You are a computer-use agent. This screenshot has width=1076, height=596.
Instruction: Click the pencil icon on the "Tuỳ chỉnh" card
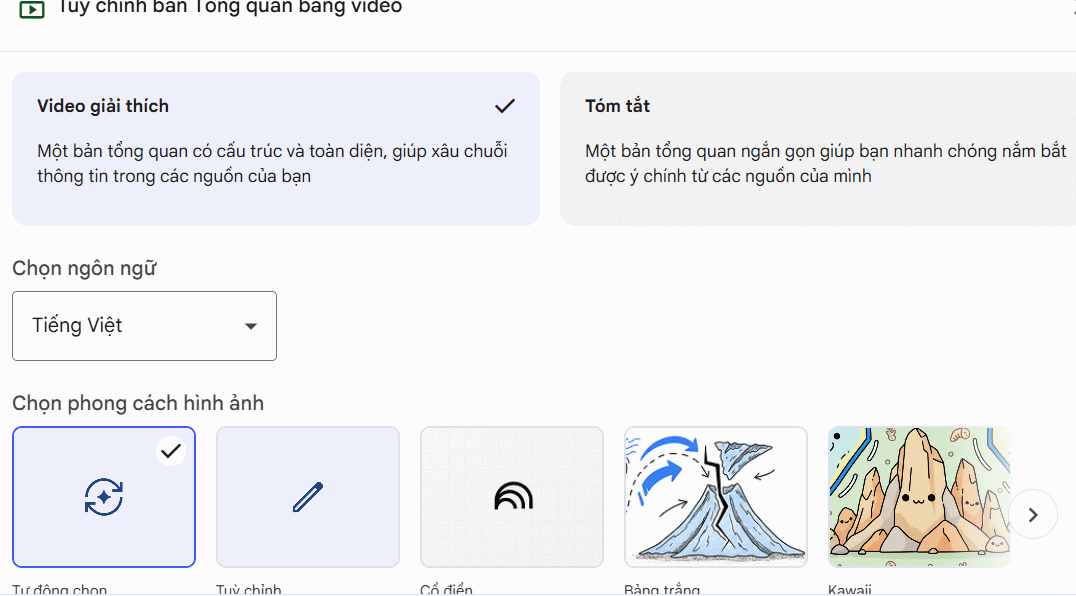[307, 495]
